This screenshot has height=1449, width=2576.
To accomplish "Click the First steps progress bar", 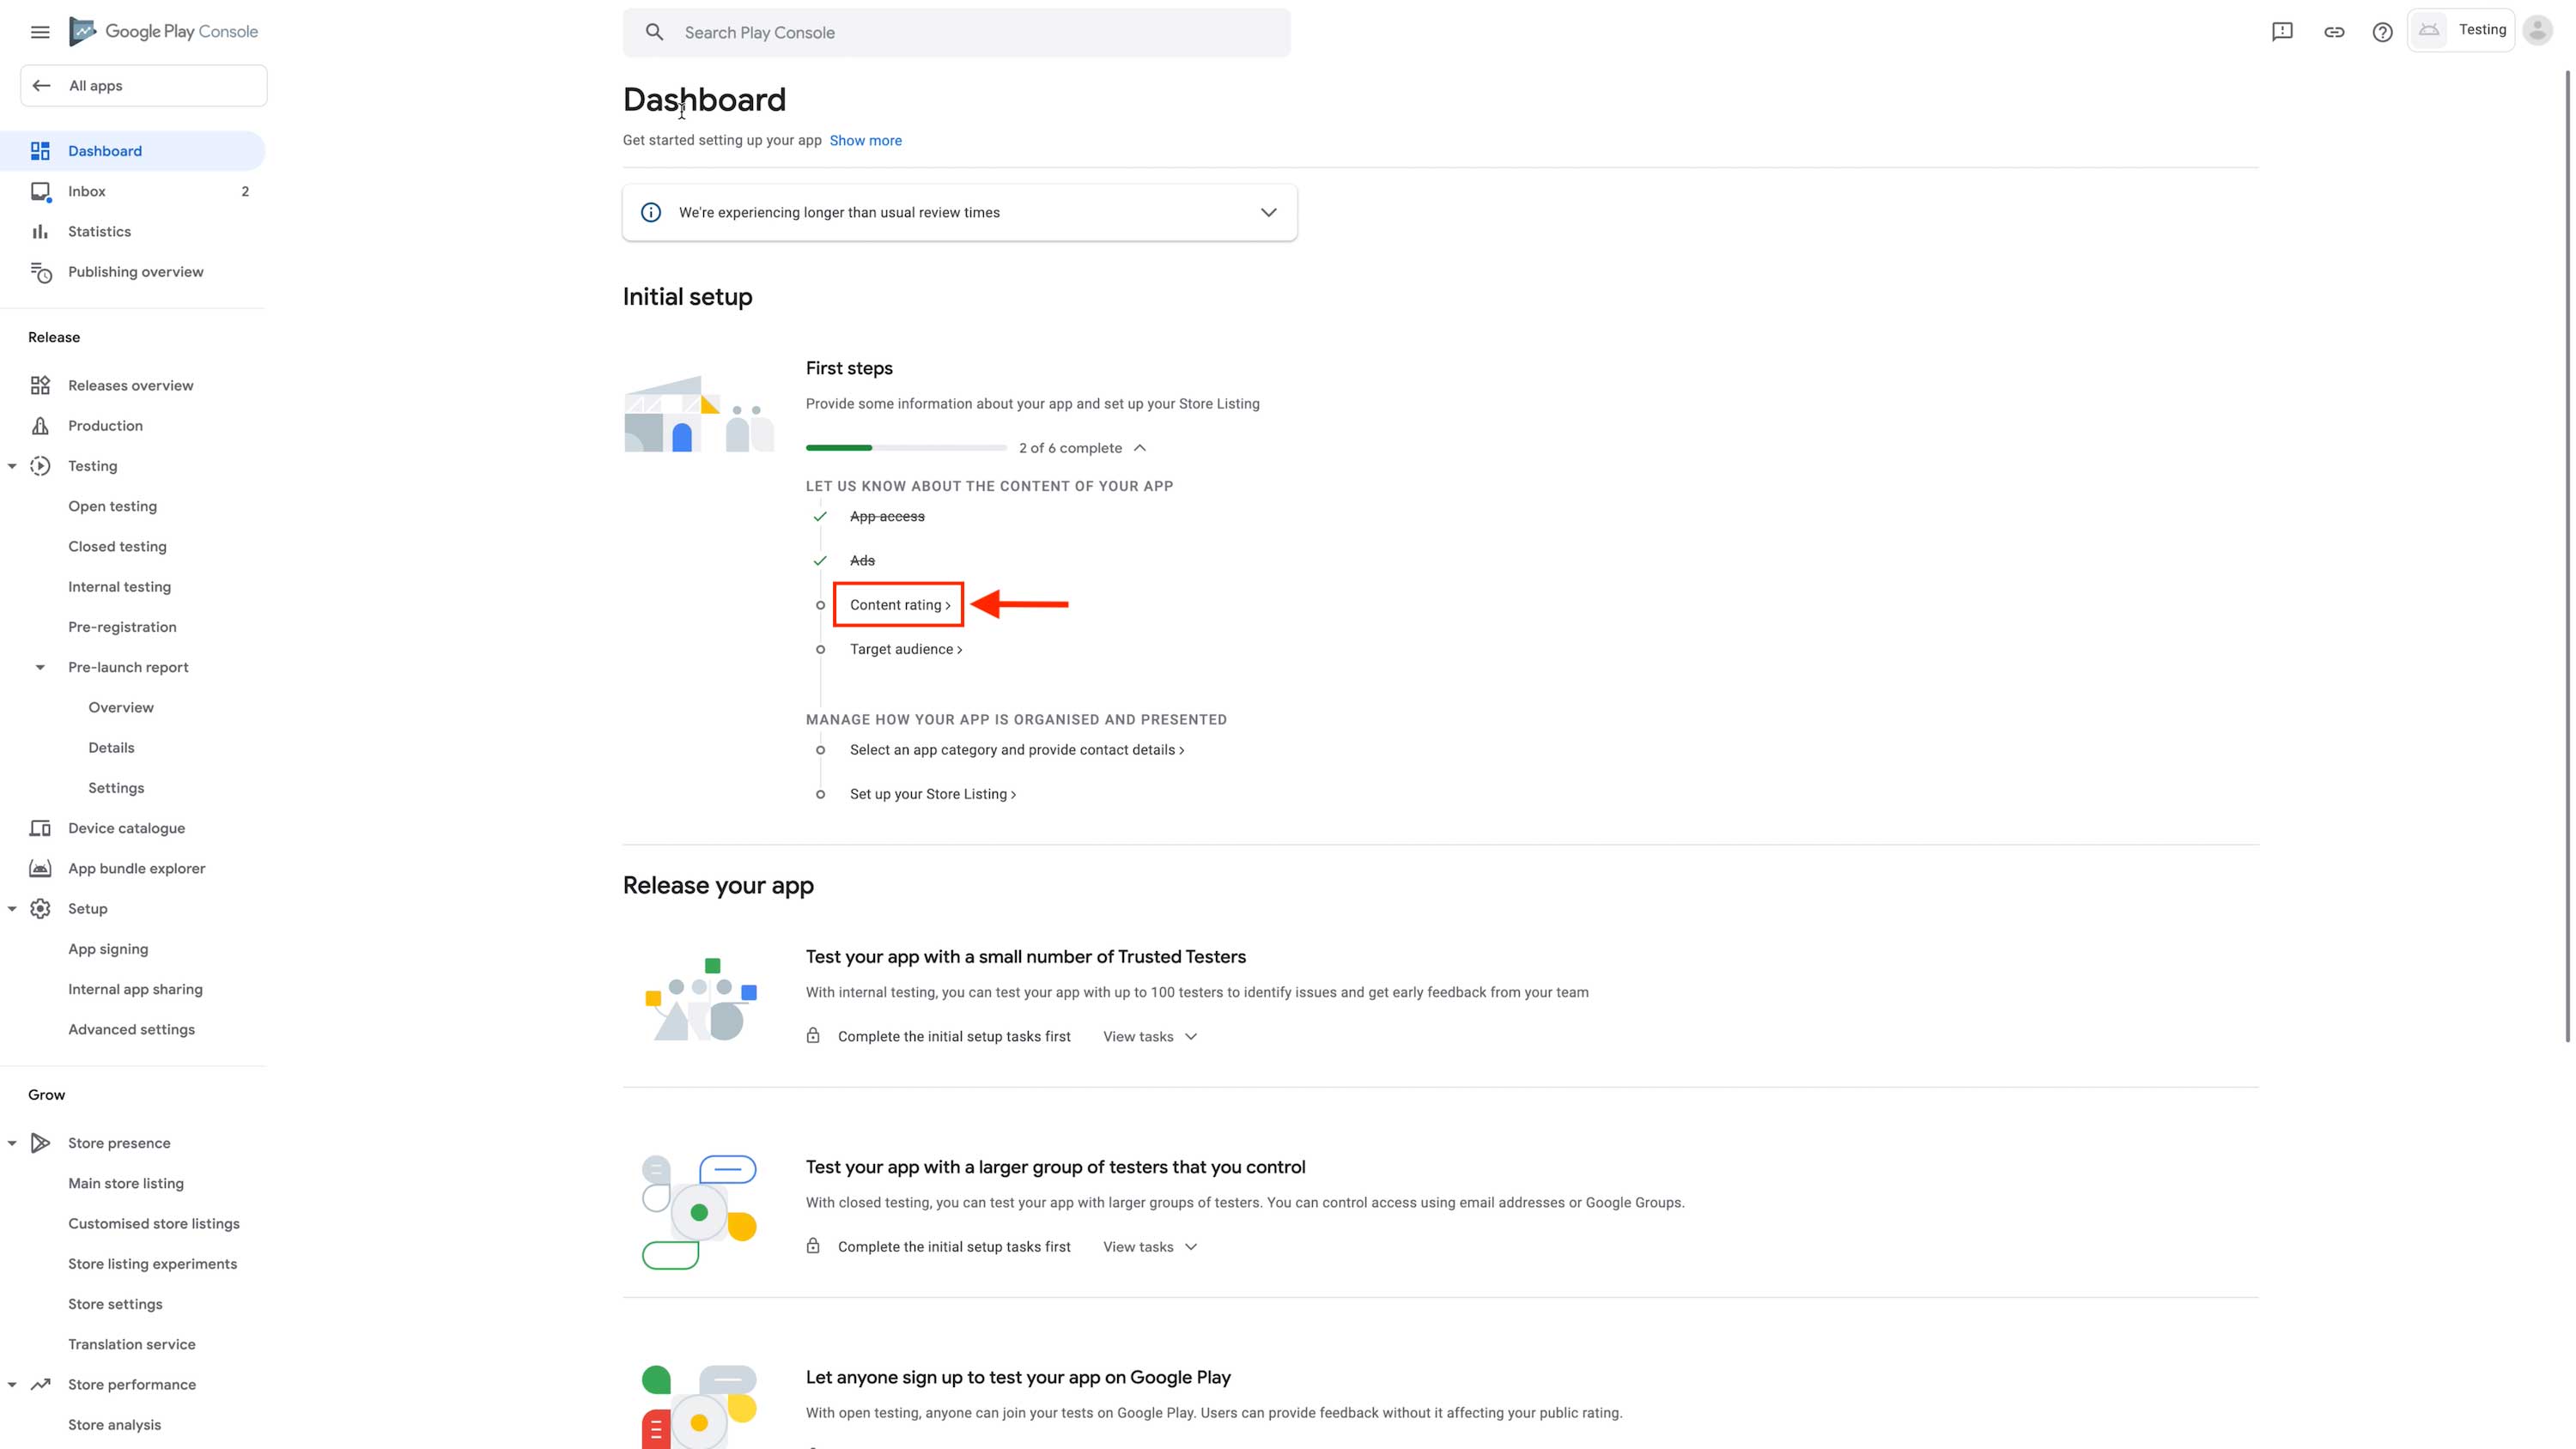I will tap(906, 448).
